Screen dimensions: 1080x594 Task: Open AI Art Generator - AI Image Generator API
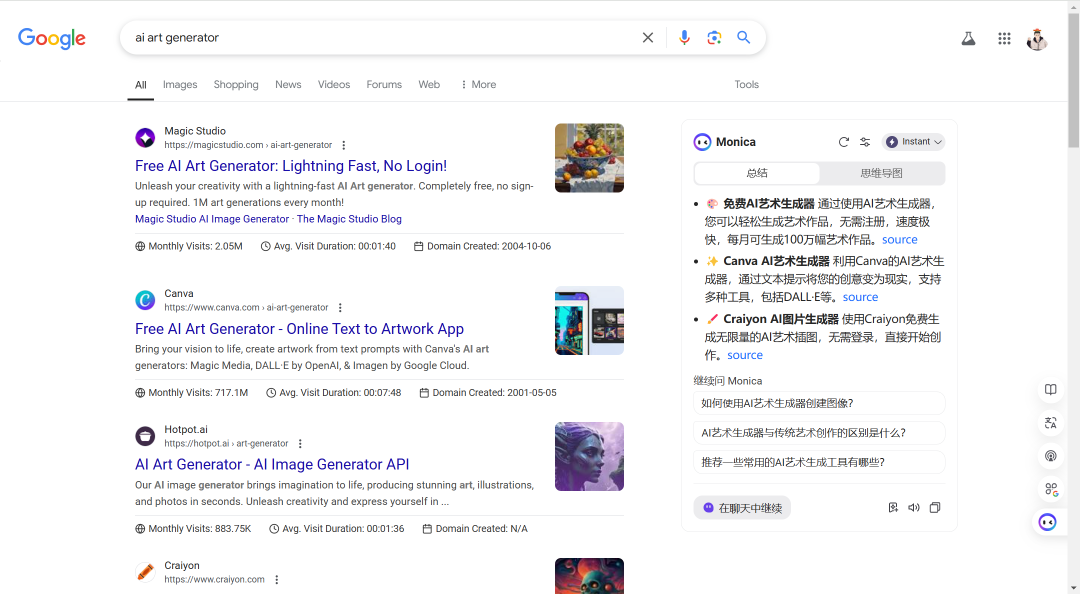272,465
